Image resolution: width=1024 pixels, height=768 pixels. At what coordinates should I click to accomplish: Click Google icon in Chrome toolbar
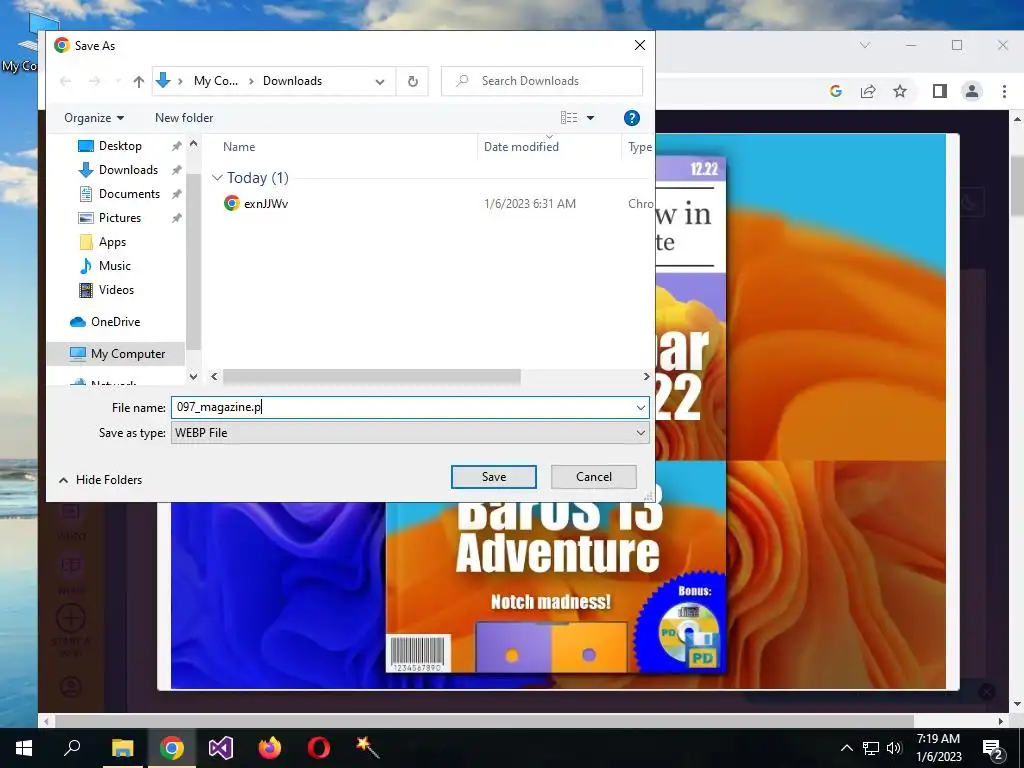(836, 91)
